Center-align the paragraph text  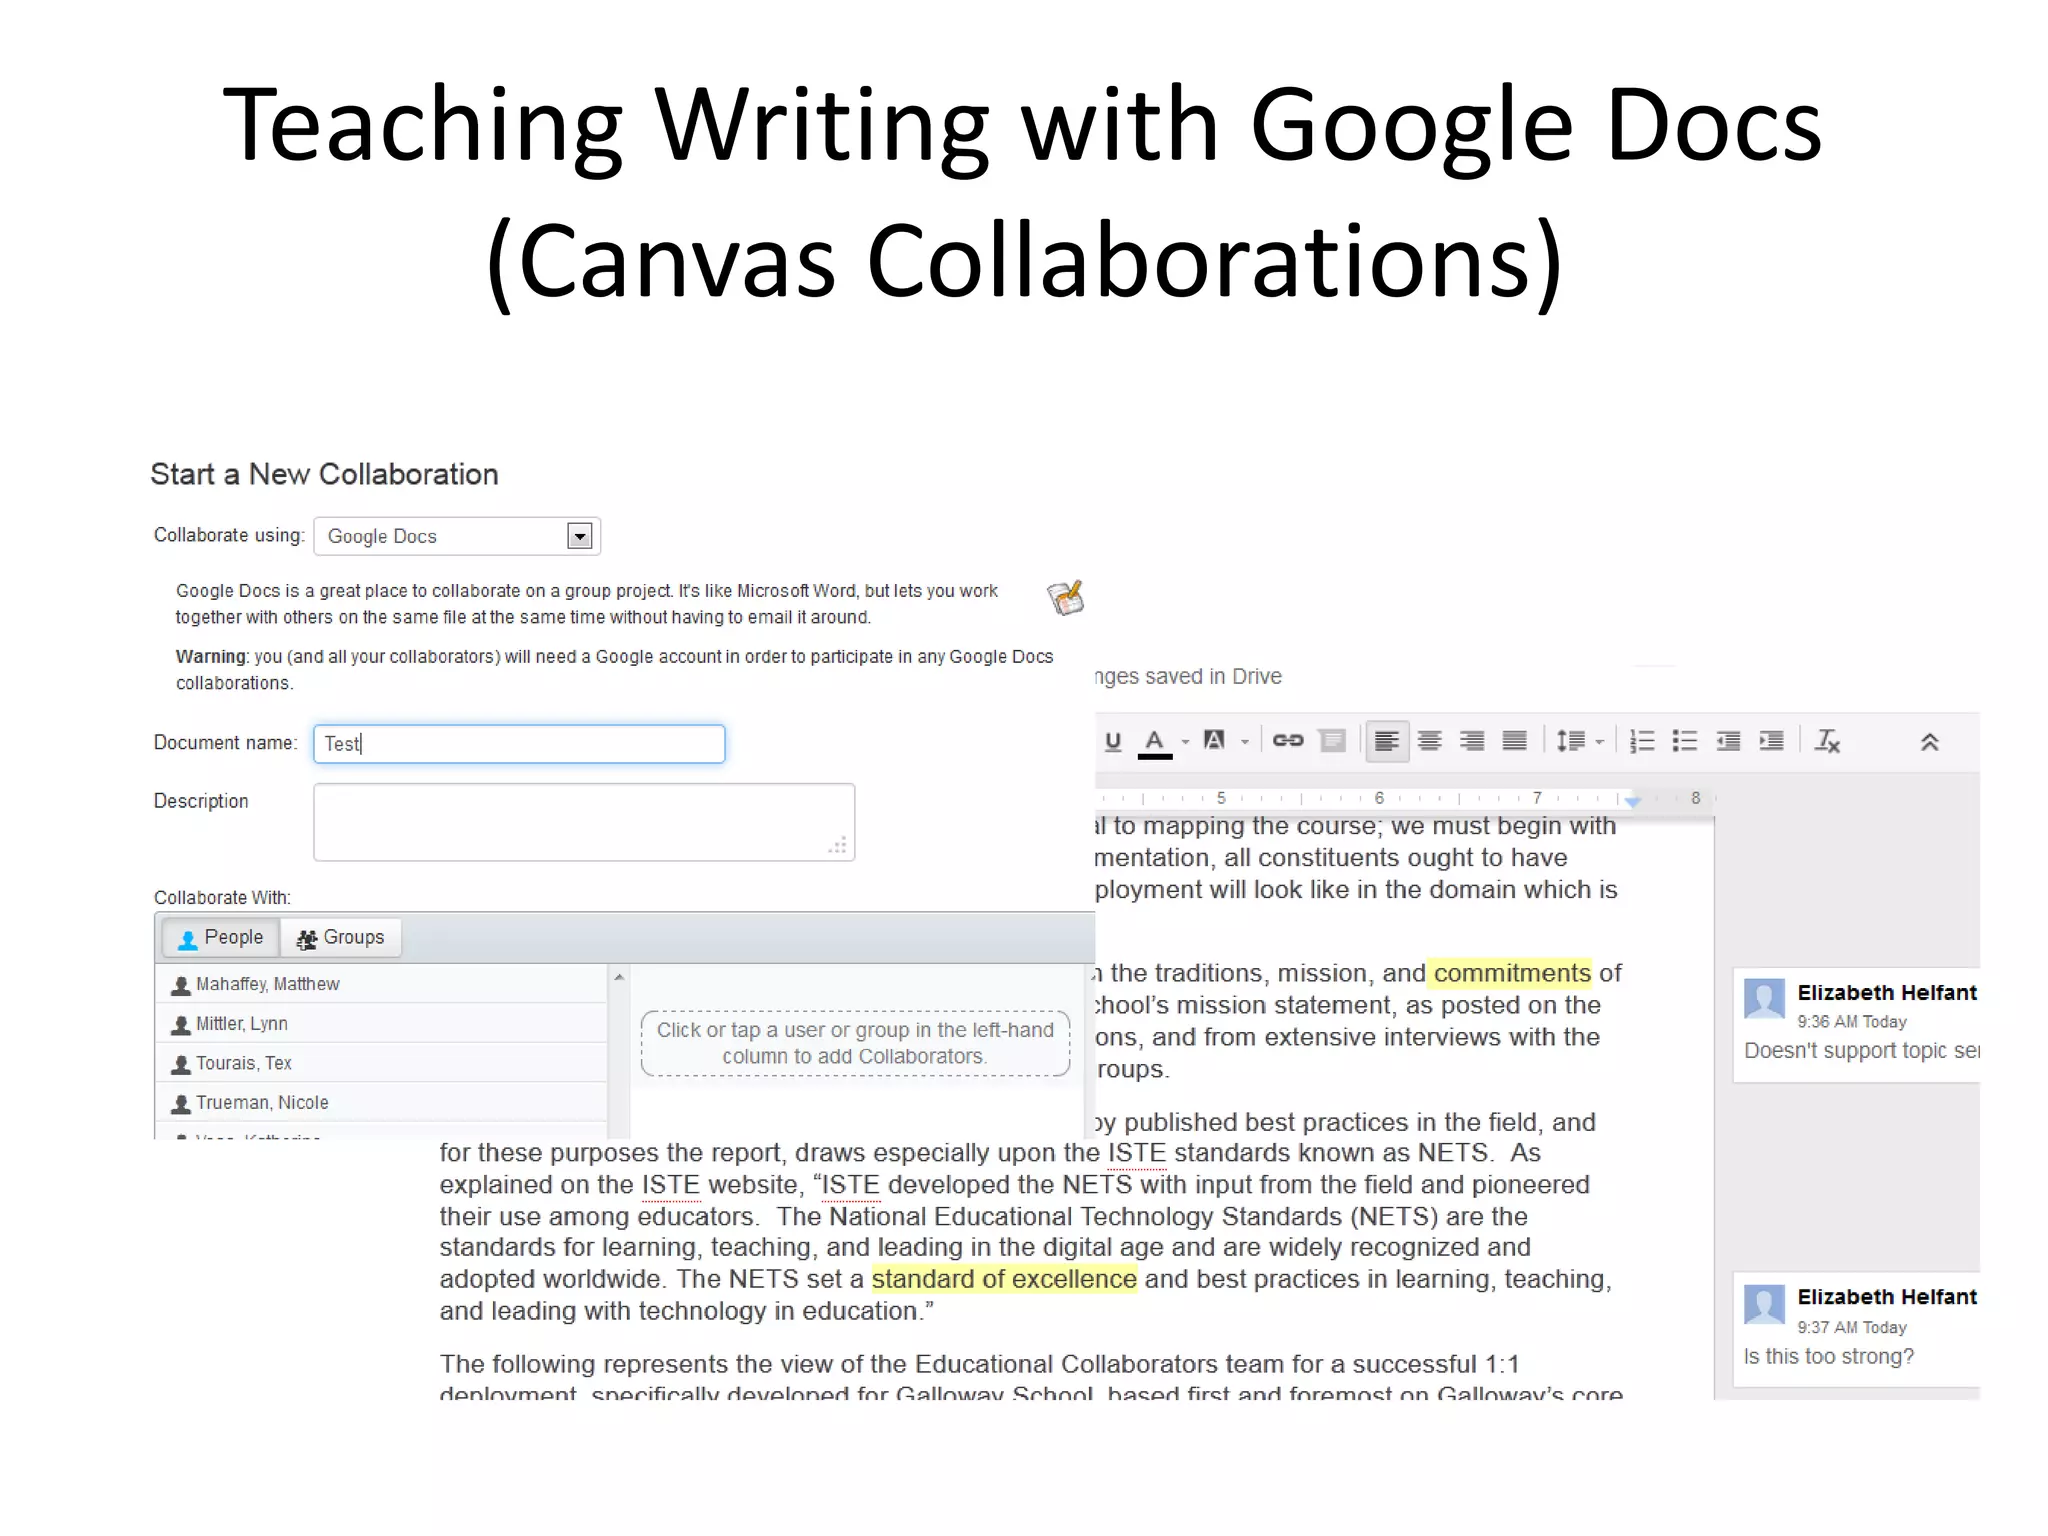[x=1430, y=741]
